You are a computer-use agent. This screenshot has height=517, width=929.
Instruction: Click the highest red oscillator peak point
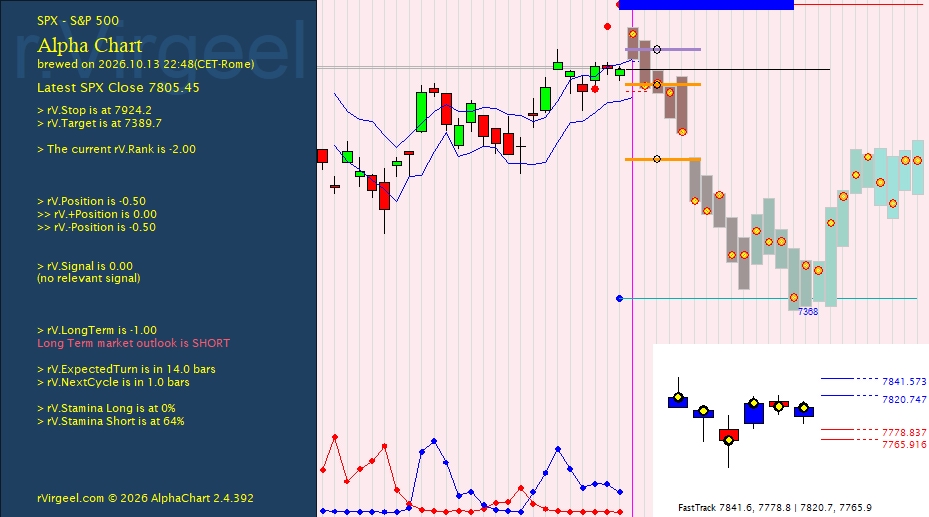[x=335, y=437]
